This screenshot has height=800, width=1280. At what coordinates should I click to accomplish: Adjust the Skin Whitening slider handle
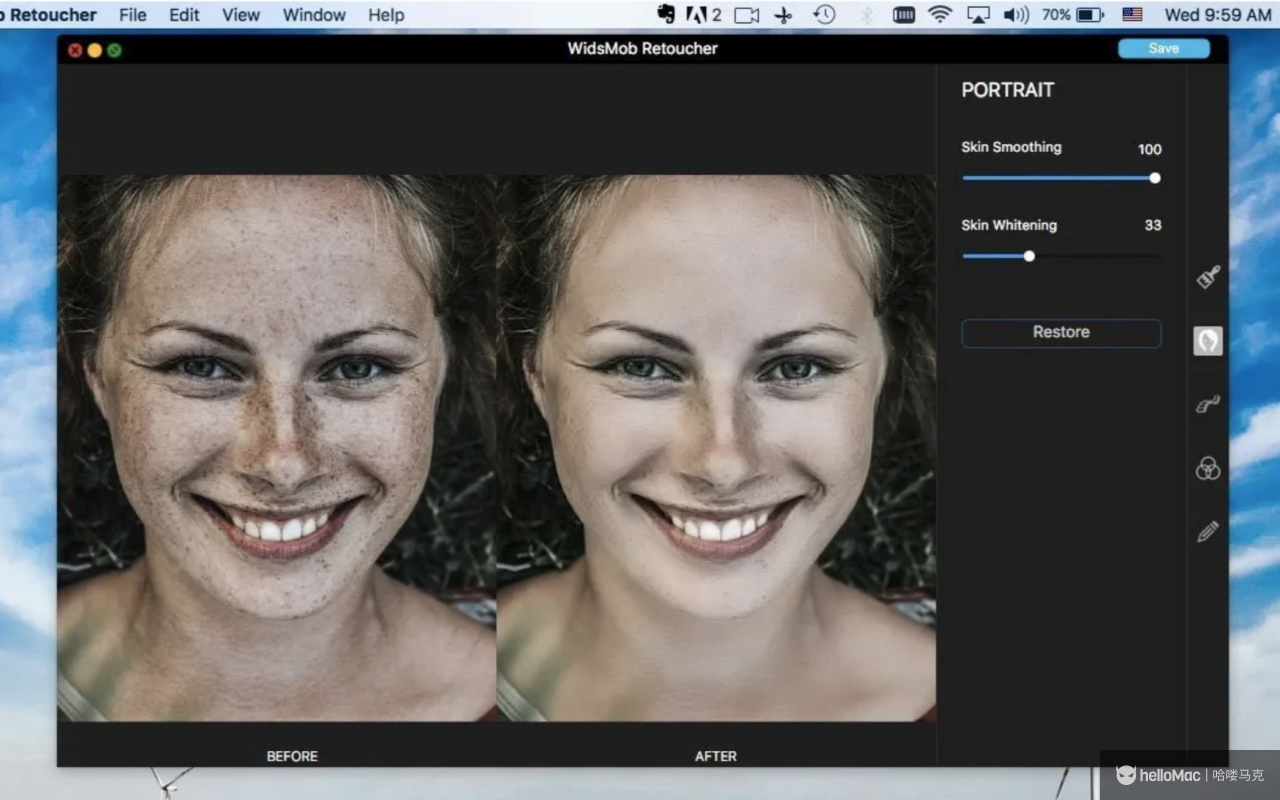click(1029, 256)
